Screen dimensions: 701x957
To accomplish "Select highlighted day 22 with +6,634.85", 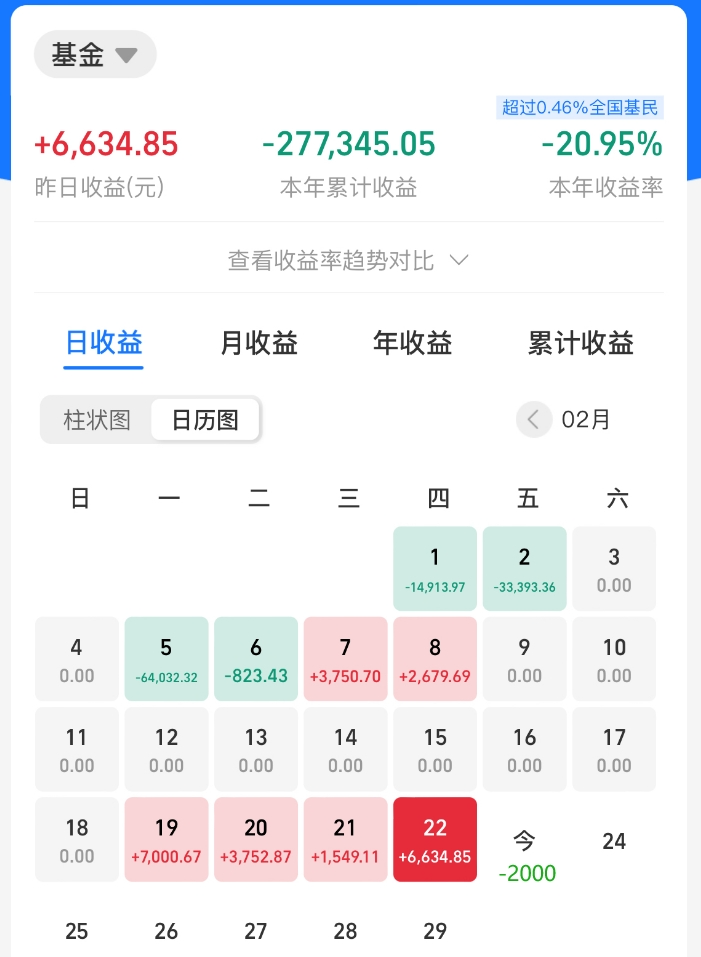I will click(435, 840).
